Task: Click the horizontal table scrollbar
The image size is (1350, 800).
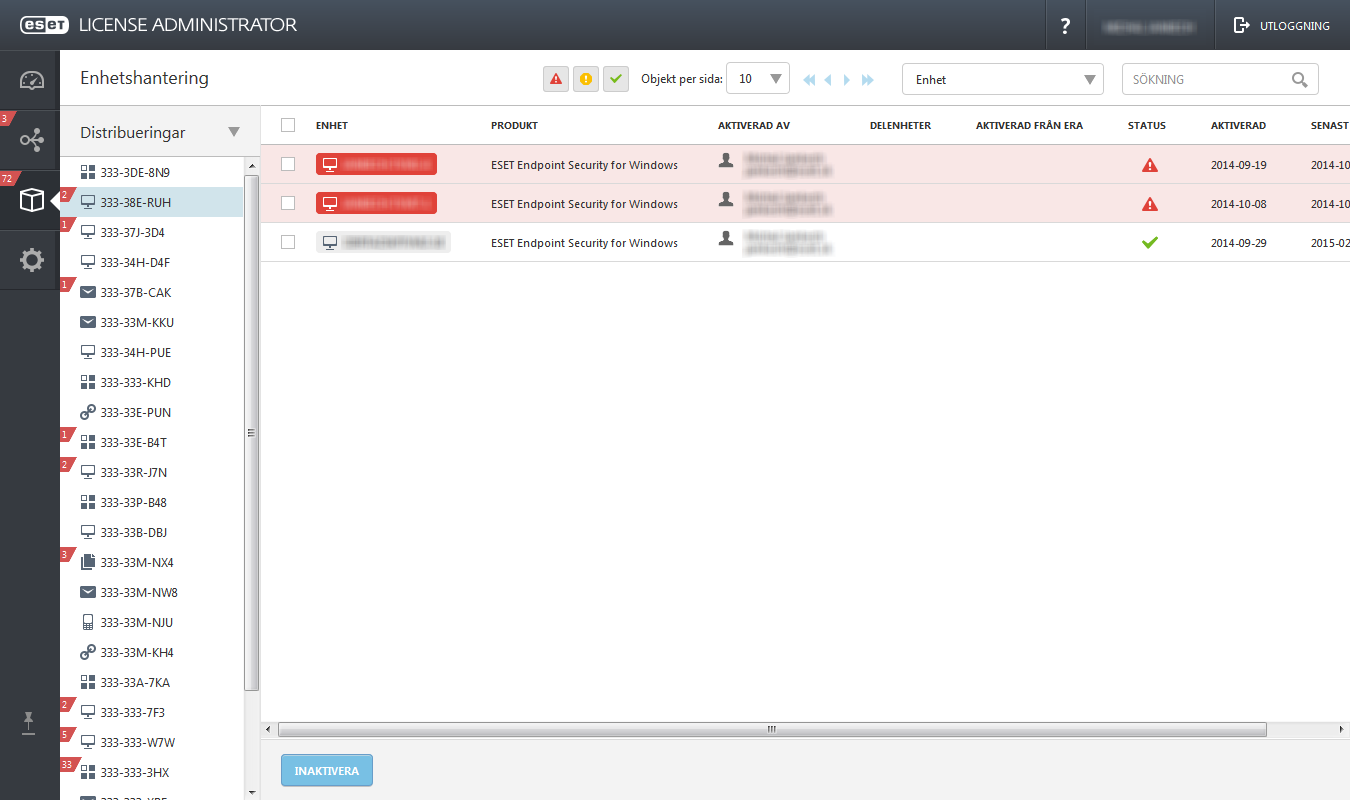Action: [x=772, y=730]
